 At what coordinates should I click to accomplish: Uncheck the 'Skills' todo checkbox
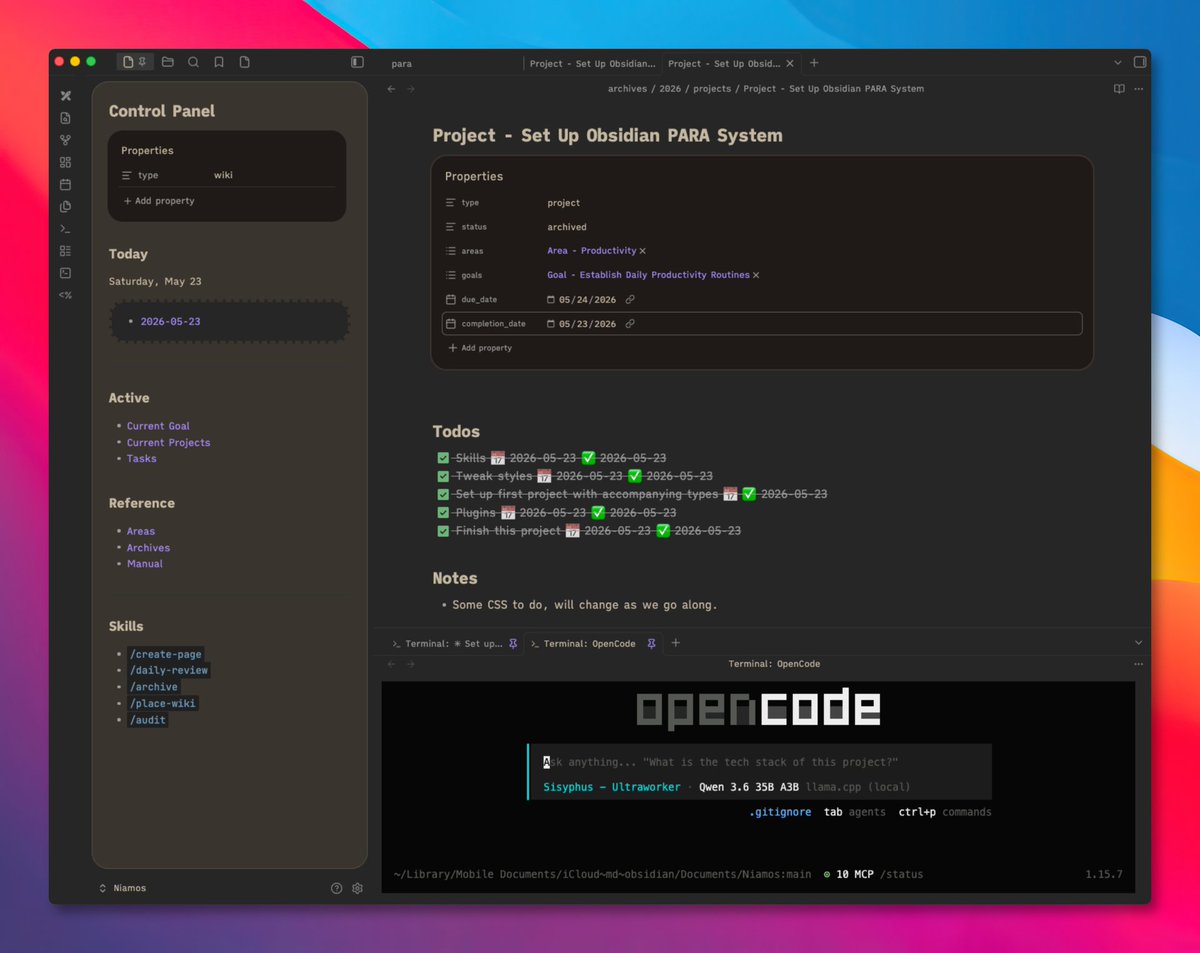(x=443, y=458)
